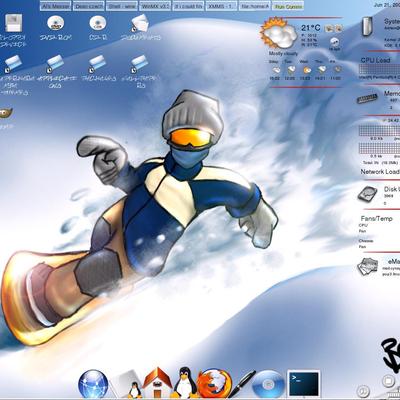Launch the terminal from the dock
The image size is (400, 400).
click(x=303, y=383)
